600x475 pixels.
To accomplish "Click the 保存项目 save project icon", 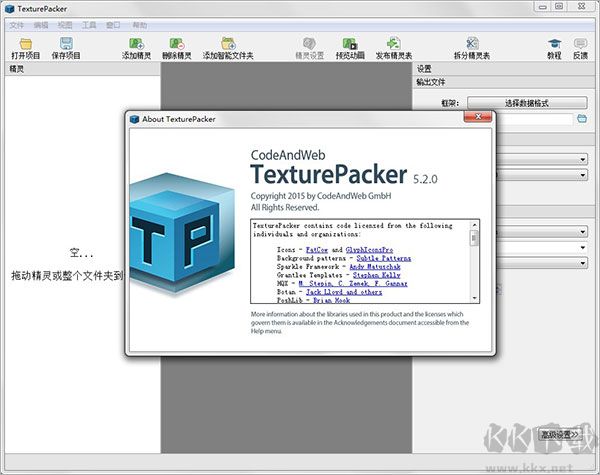I will (66, 43).
